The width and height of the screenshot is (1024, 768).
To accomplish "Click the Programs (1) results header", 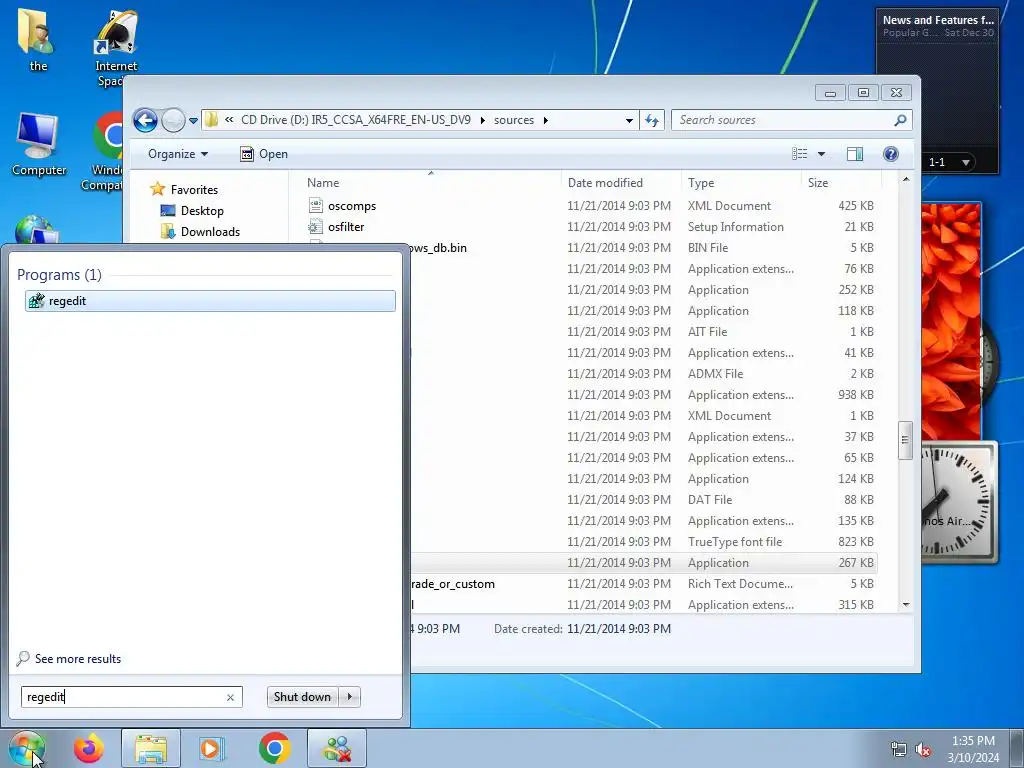I will [x=59, y=275].
